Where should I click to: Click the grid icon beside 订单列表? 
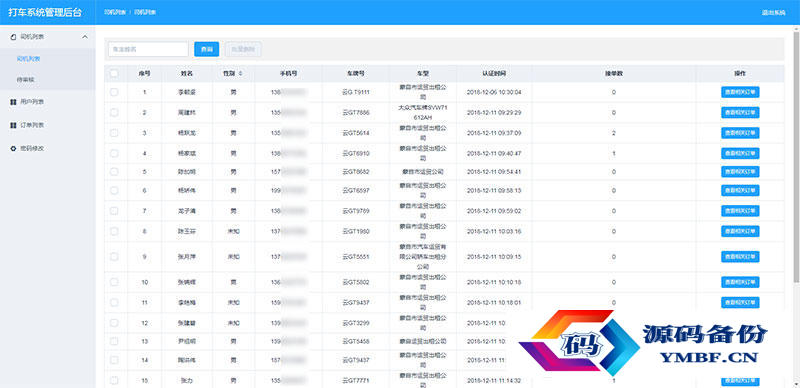coord(13,125)
